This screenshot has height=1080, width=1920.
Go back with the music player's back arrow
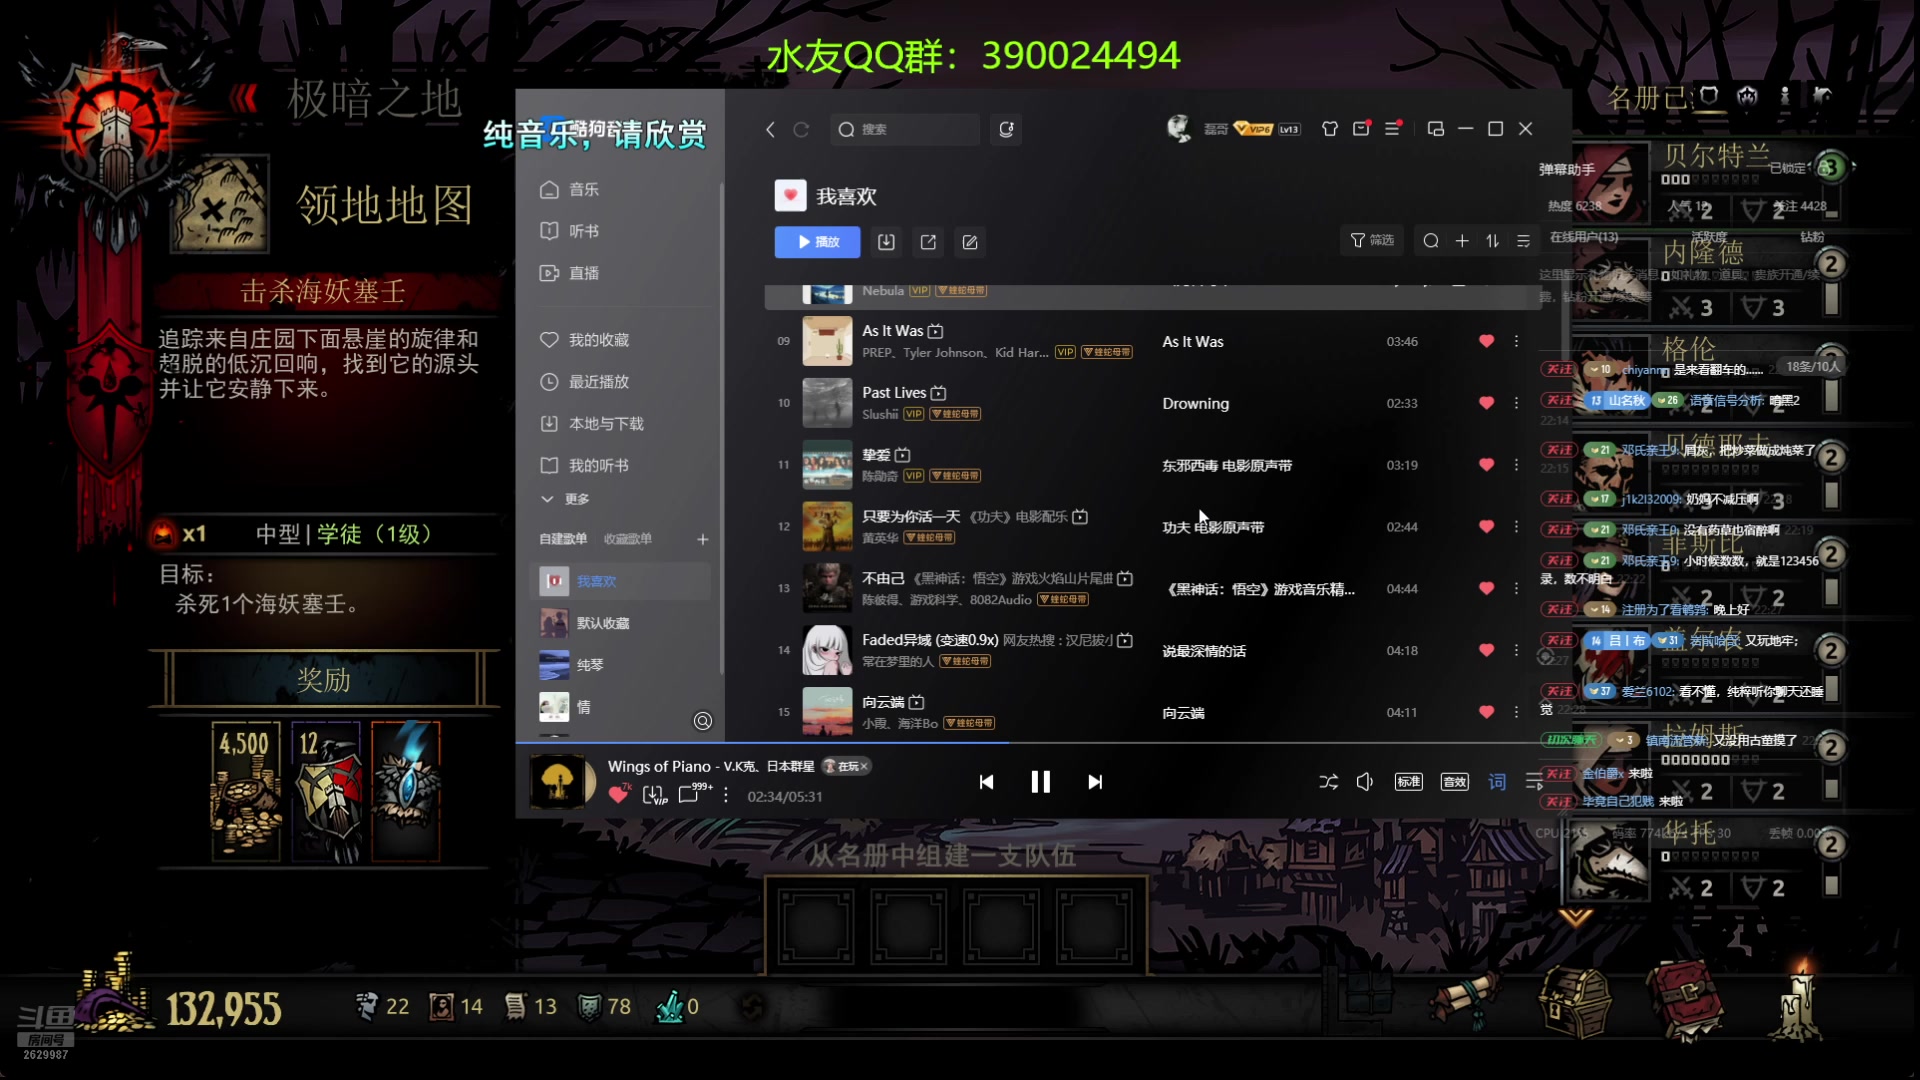pos(770,130)
